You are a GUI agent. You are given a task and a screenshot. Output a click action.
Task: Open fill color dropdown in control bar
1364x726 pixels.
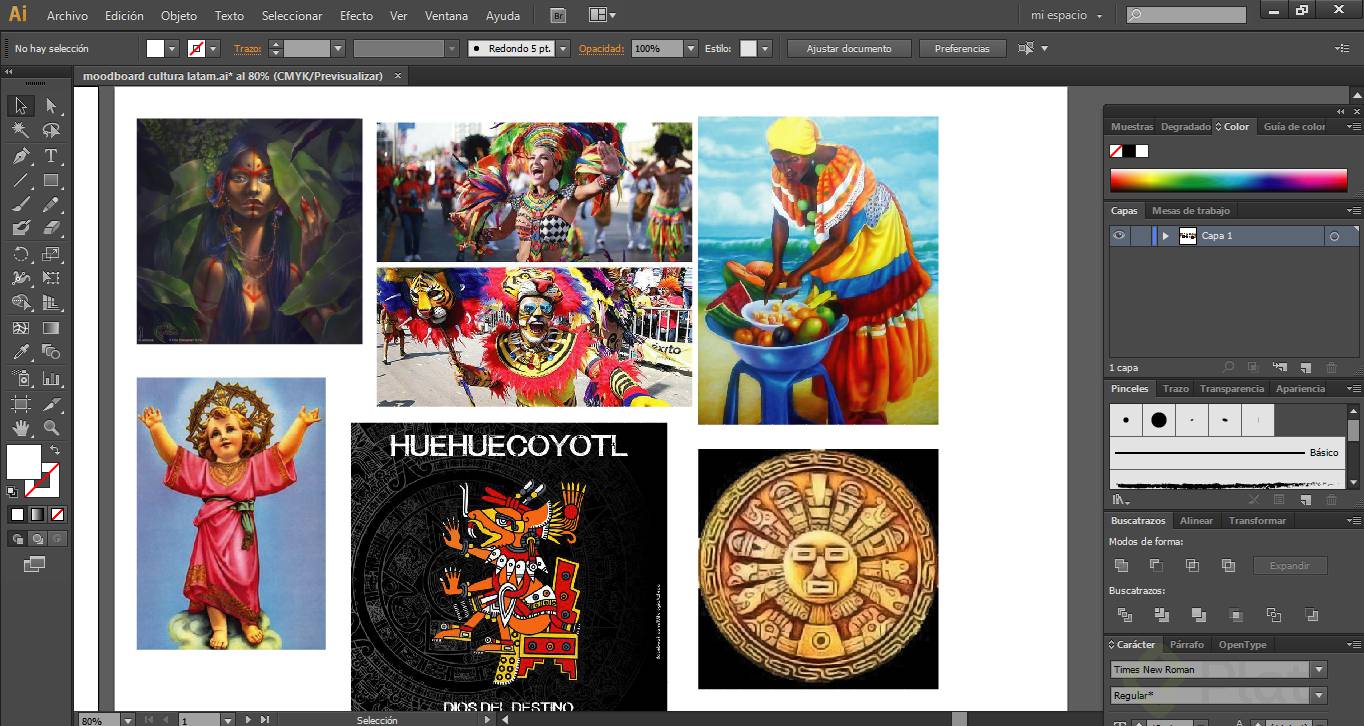pos(172,48)
